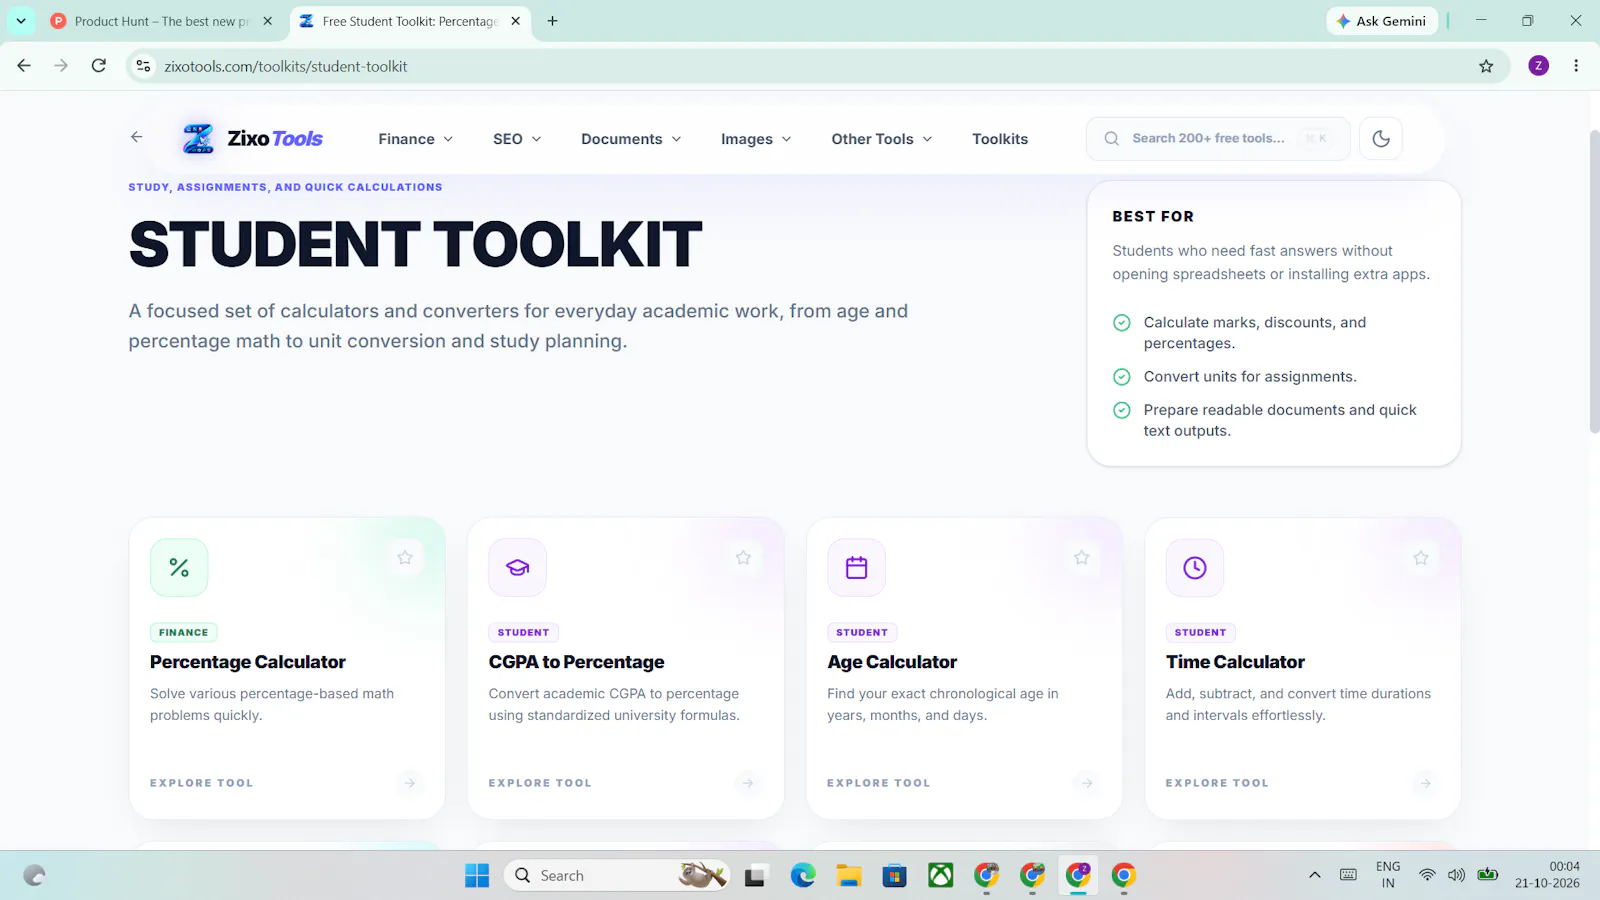Viewport: 1600px width, 900px height.
Task: Click the Zixo Tools logo
Action: (252, 139)
